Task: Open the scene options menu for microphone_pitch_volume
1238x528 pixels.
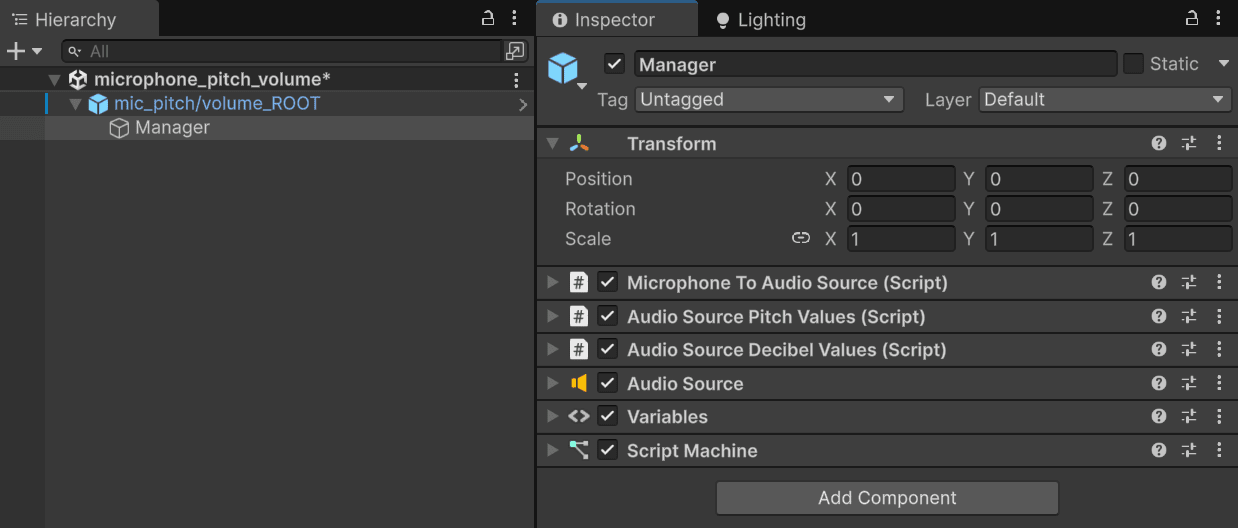Action: click(x=516, y=80)
